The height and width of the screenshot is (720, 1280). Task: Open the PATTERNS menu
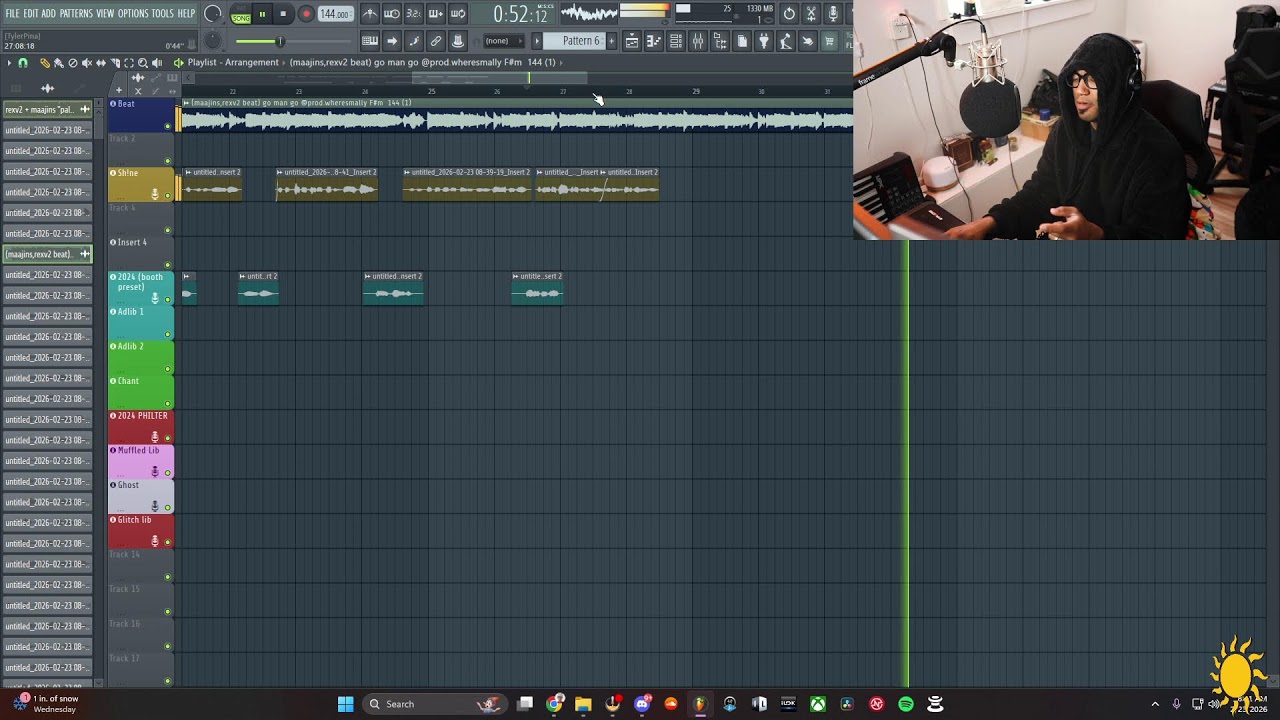(x=76, y=14)
